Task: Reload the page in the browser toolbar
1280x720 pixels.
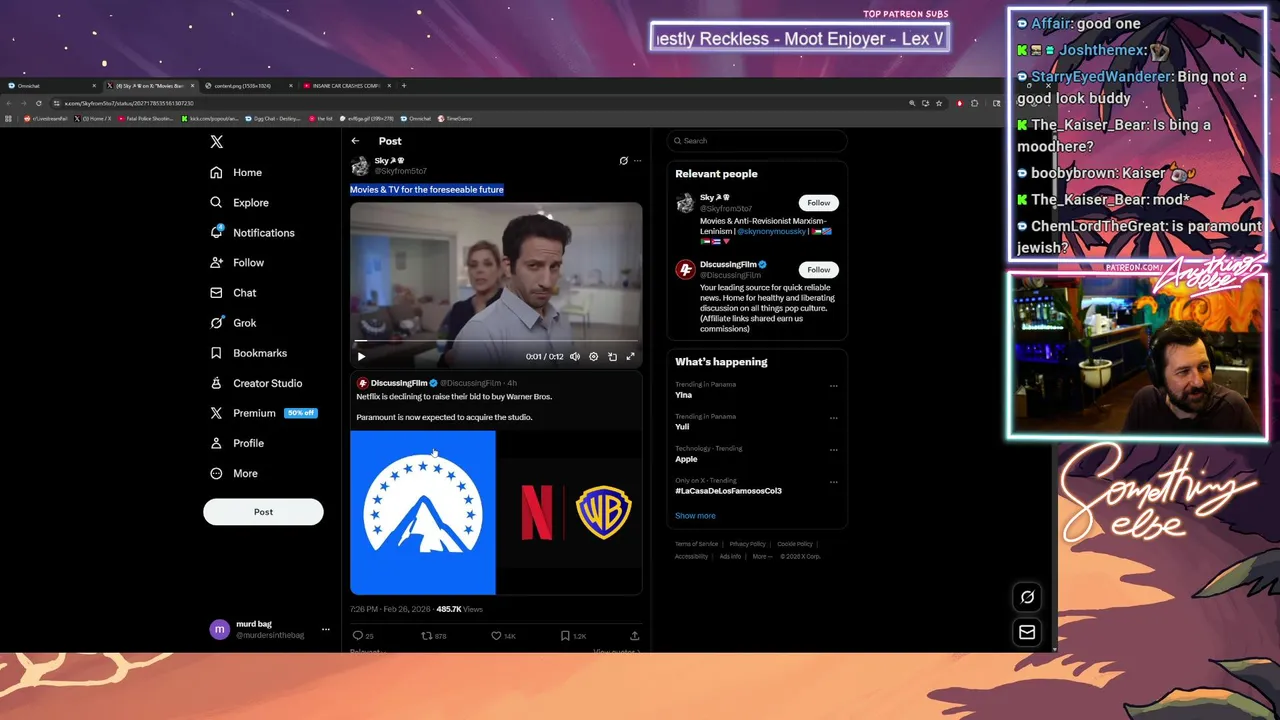Action: coord(39,103)
